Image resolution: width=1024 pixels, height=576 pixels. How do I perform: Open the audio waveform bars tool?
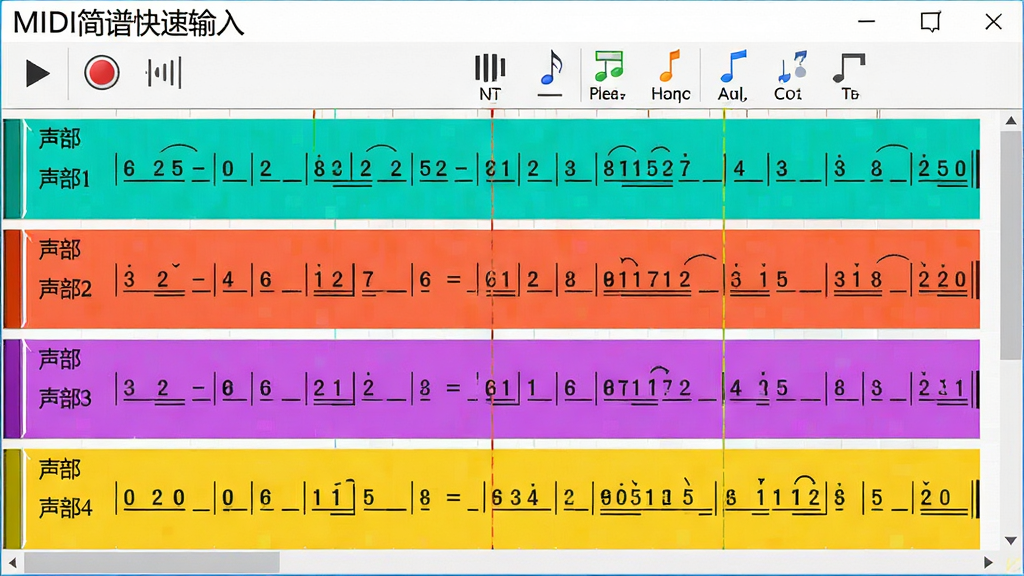tap(163, 72)
